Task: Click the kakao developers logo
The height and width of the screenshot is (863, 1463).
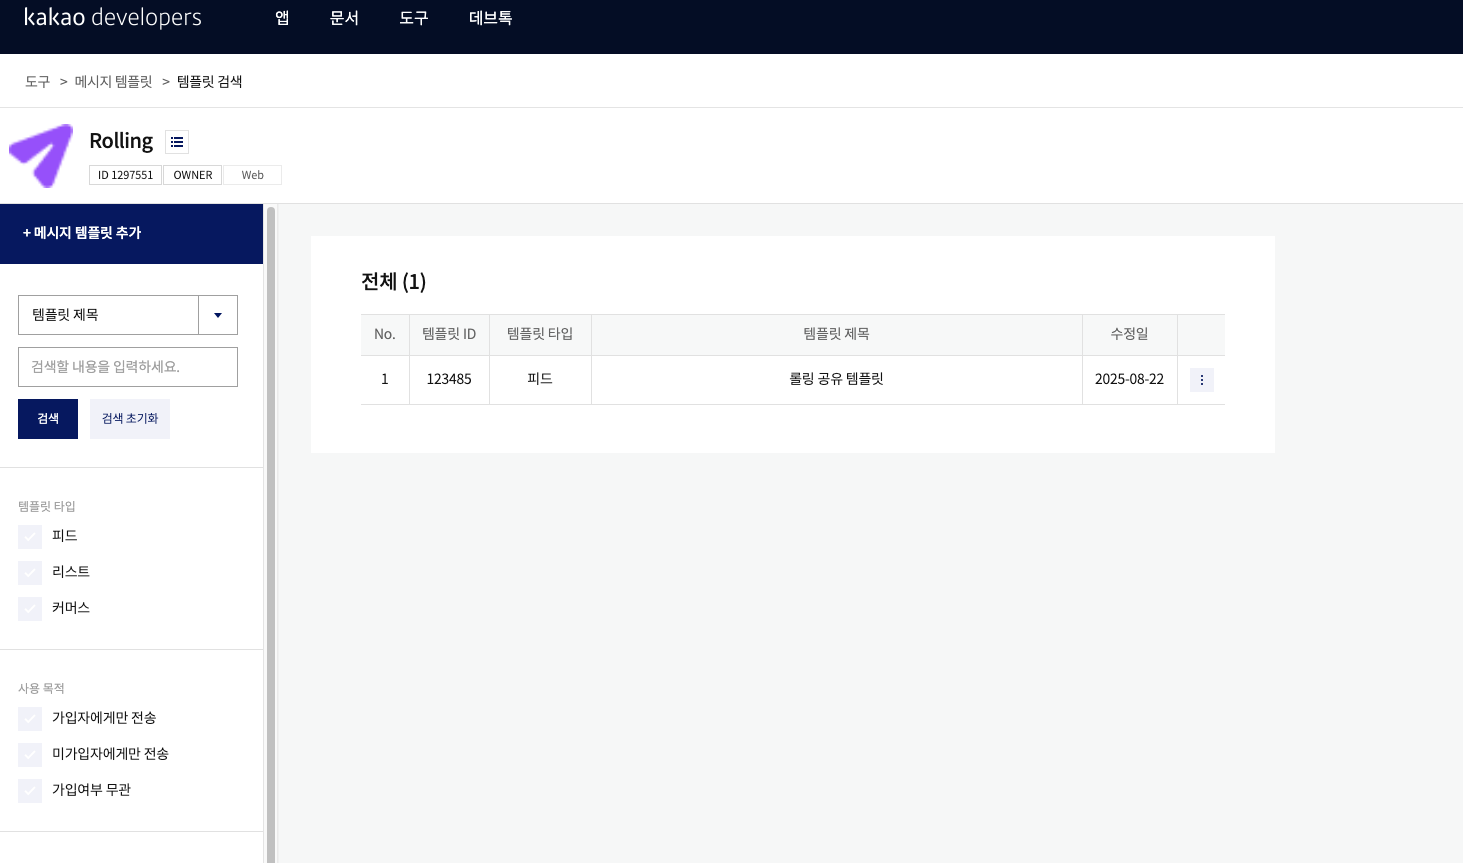Action: tap(111, 17)
